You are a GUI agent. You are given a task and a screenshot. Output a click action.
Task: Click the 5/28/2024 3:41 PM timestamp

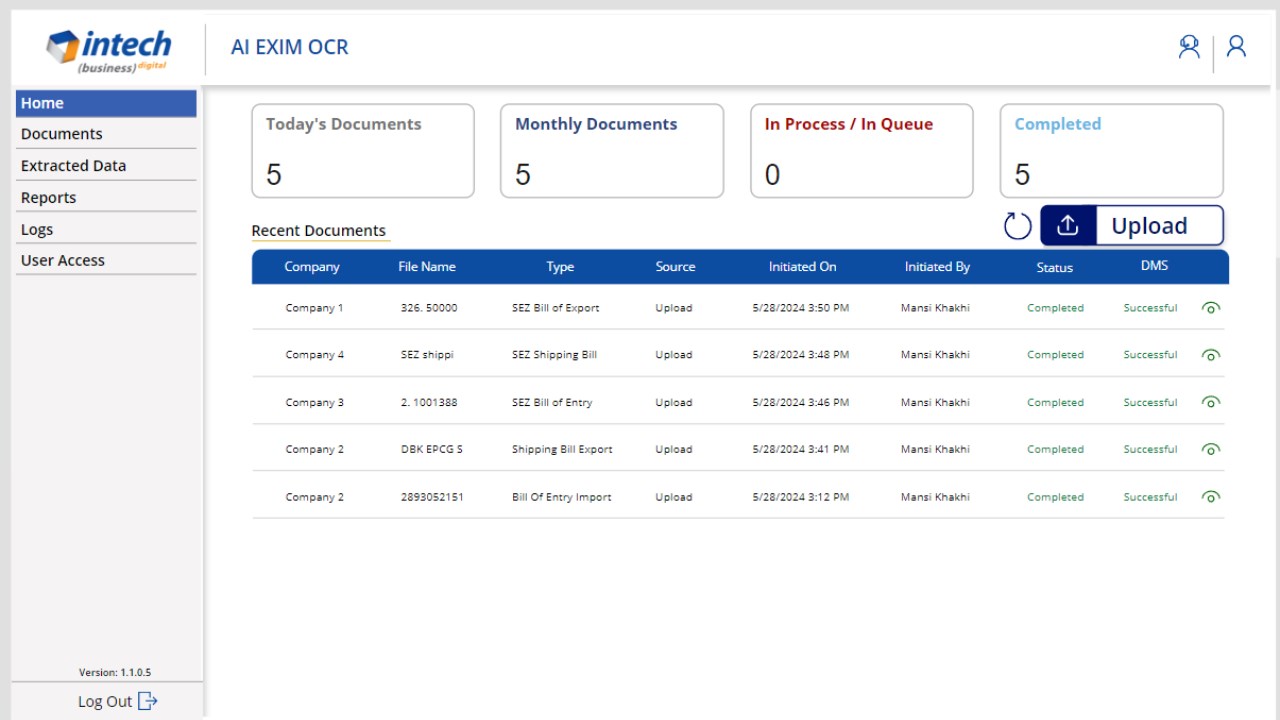801,449
